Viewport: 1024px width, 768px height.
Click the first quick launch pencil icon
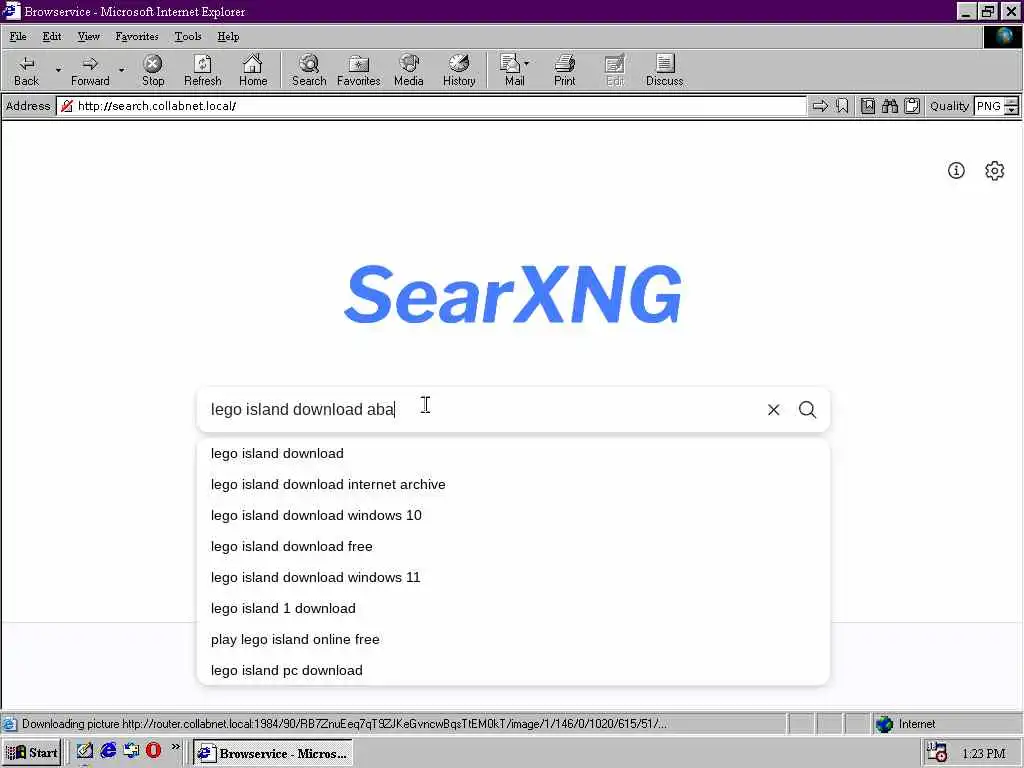85,750
